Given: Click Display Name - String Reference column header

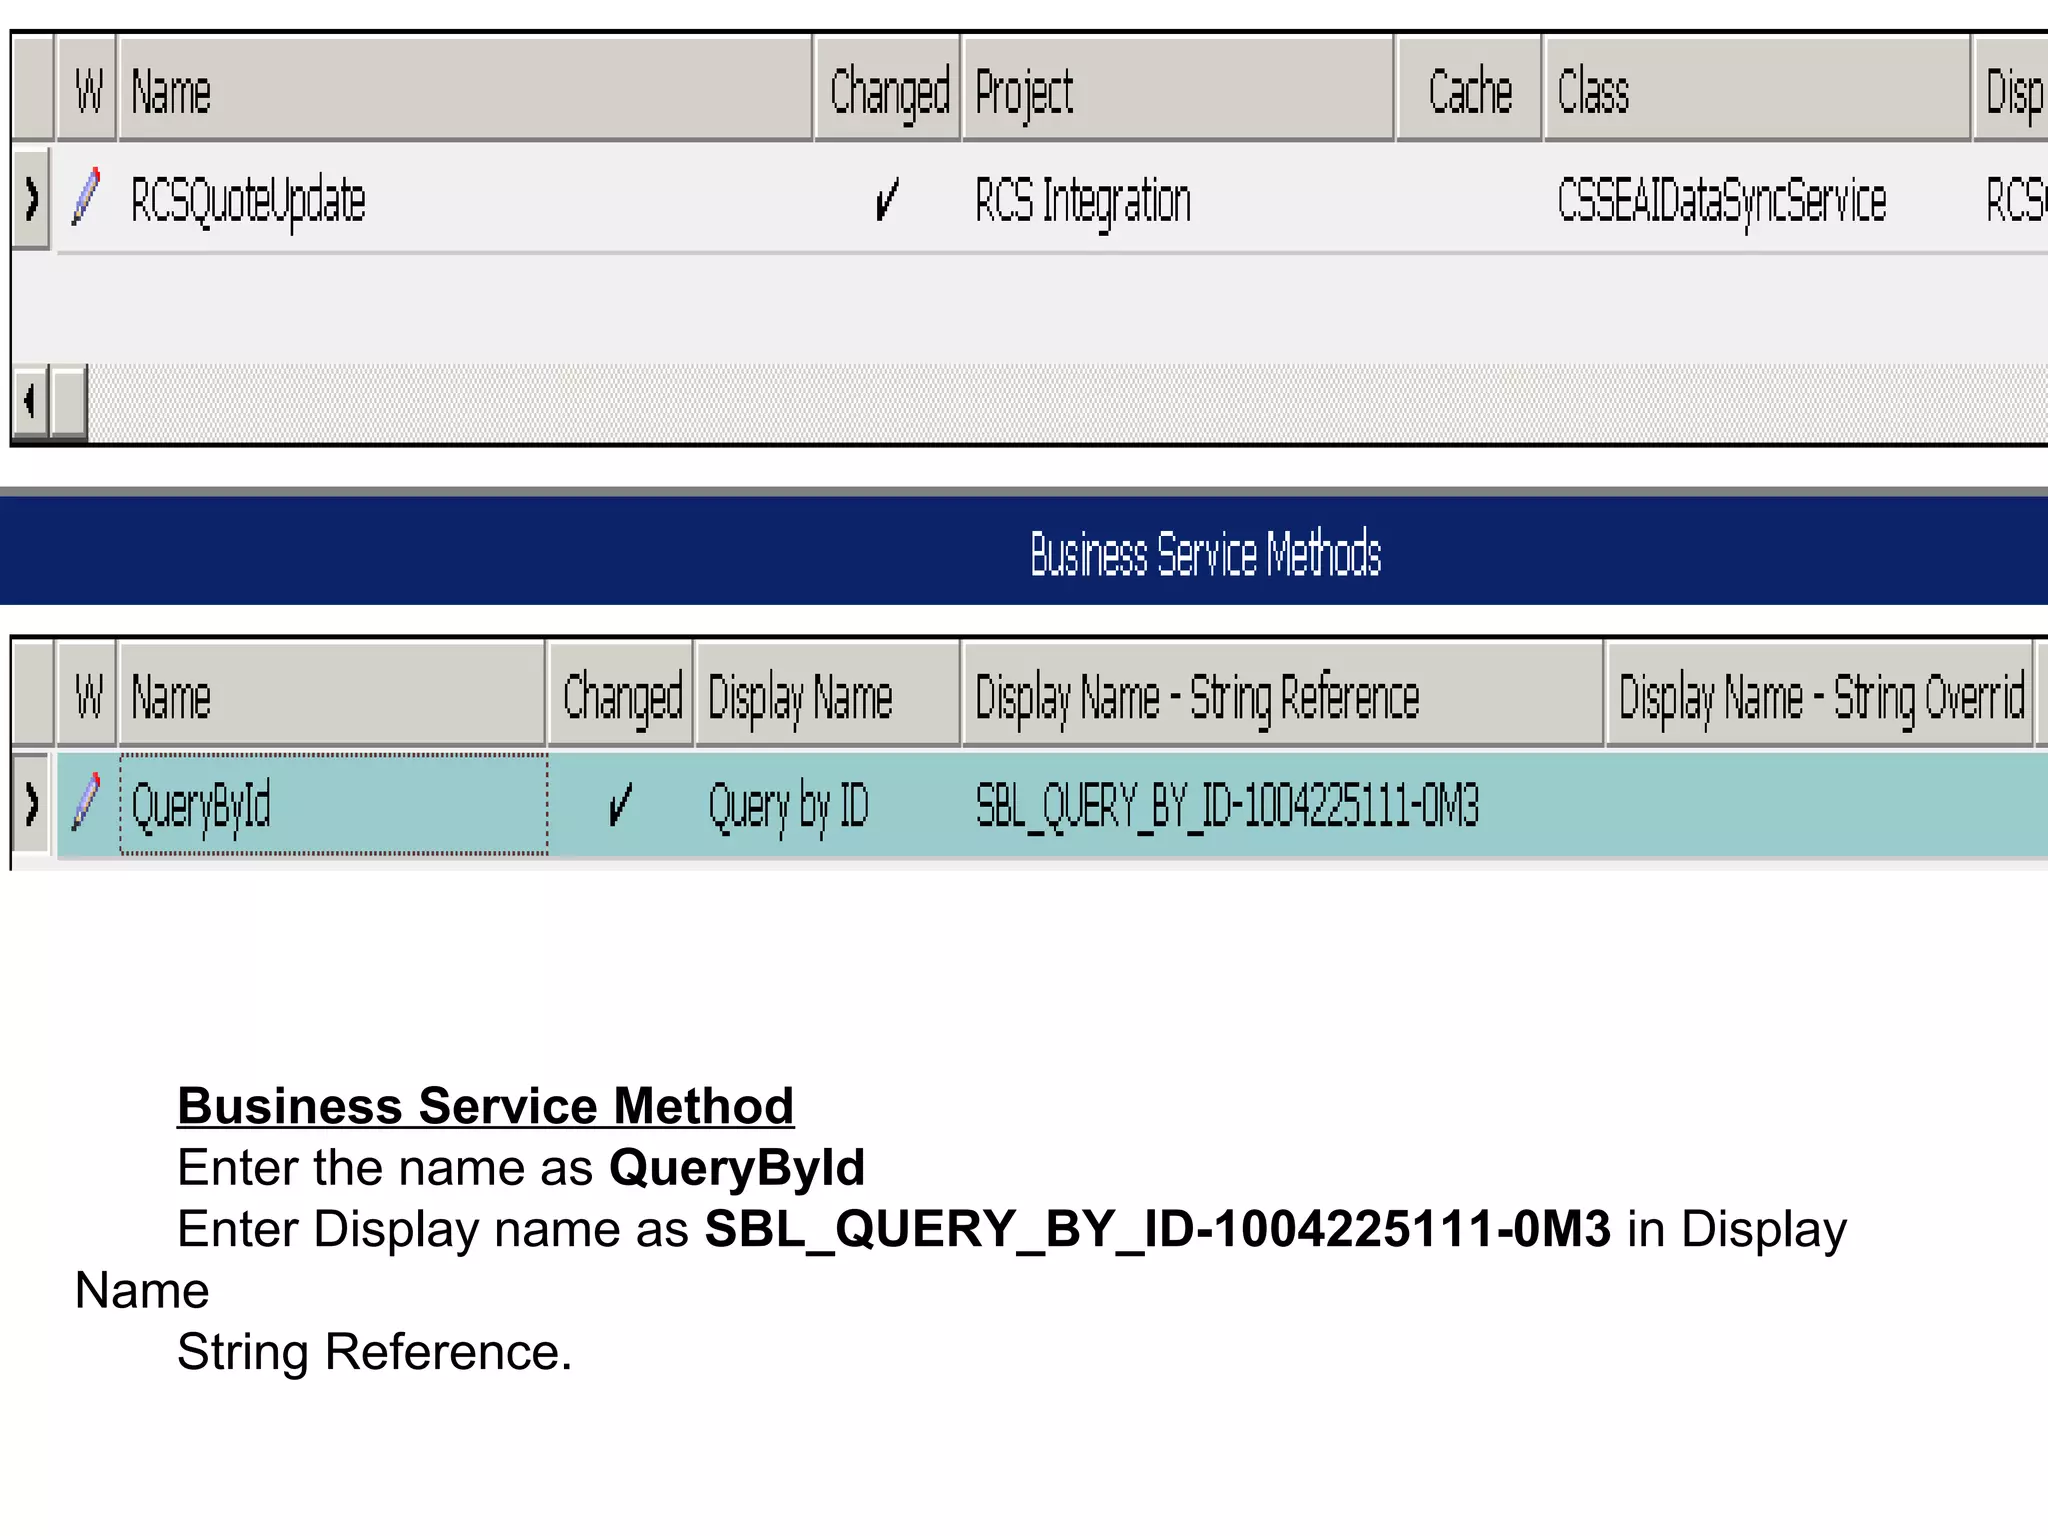Looking at the screenshot, I should click(1283, 696).
